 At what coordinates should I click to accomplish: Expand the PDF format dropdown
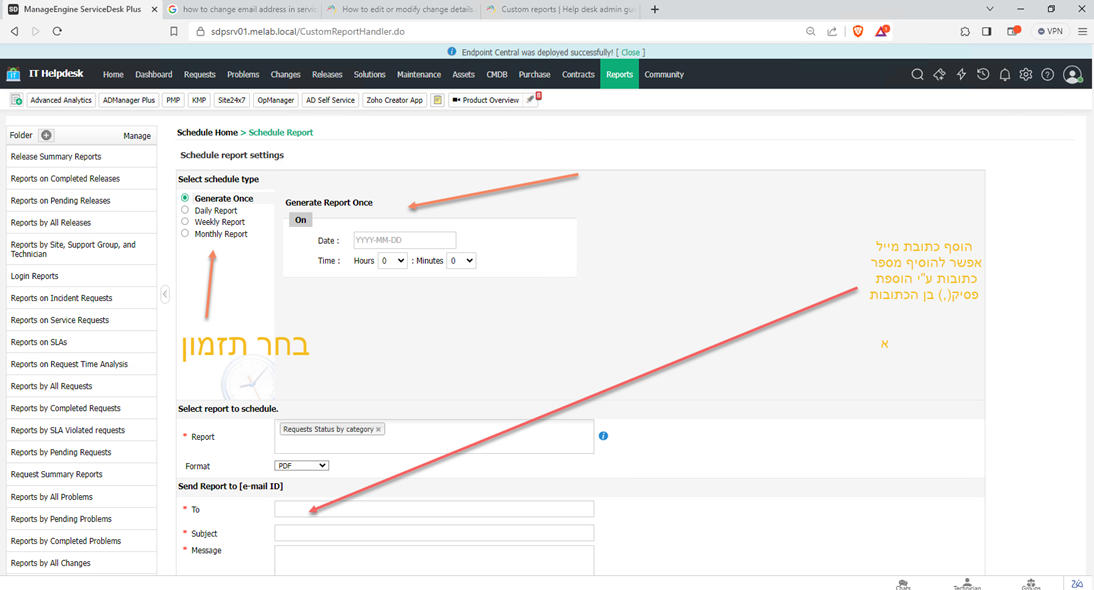point(301,466)
